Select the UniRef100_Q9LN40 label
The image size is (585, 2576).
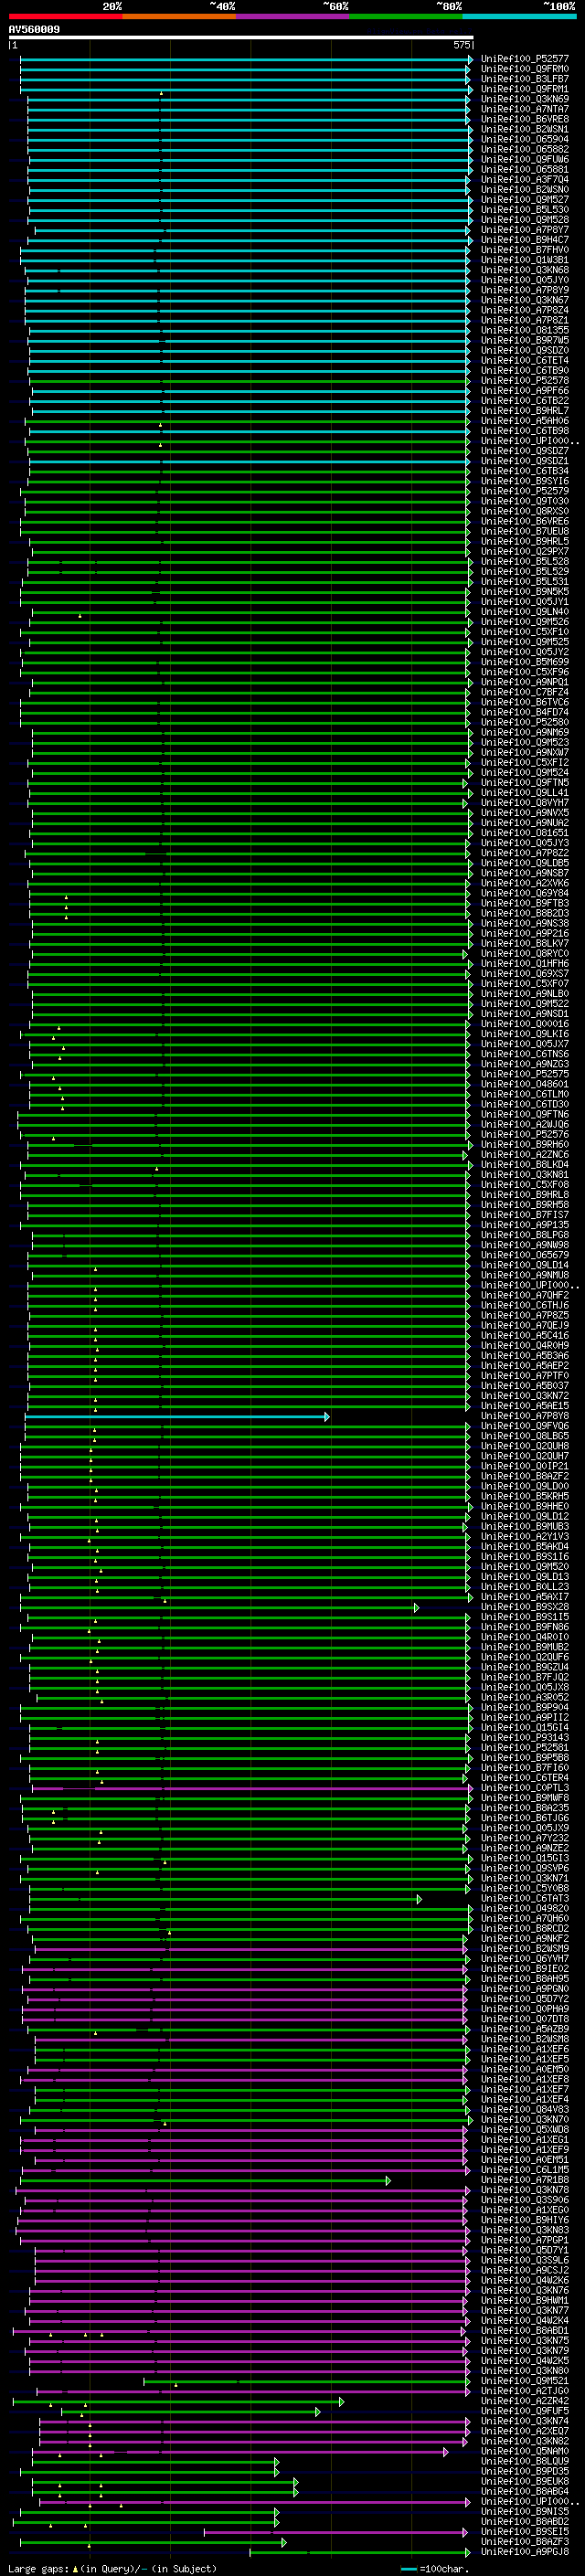(x=525, y=612)
